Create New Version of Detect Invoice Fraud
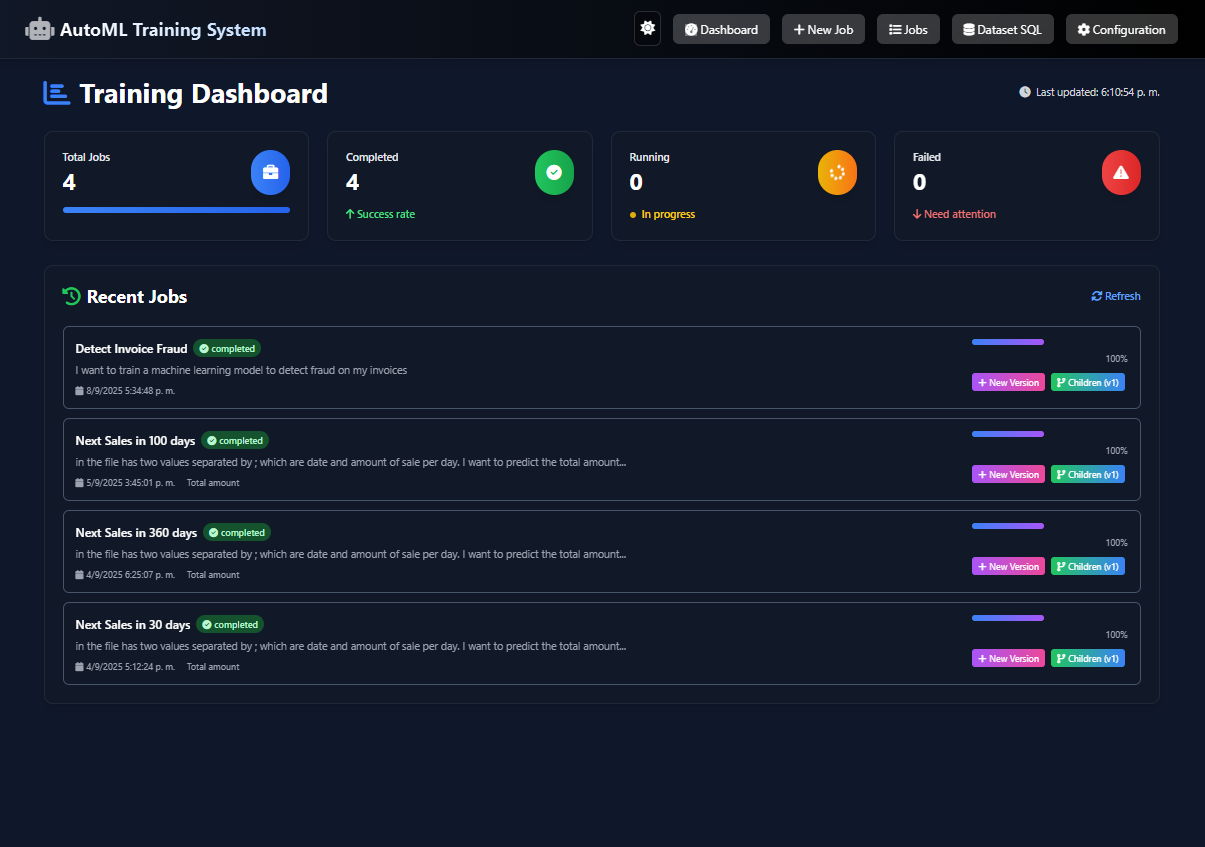This screenshot has height=847, width=1205. click(1008, 383)
